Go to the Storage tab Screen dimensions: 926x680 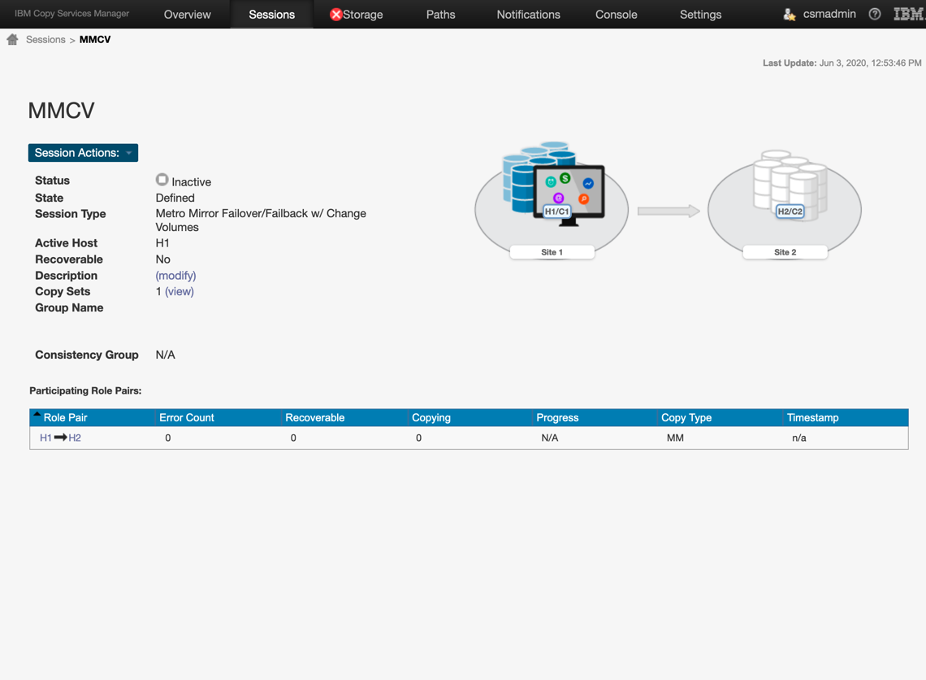coord(363,15)
